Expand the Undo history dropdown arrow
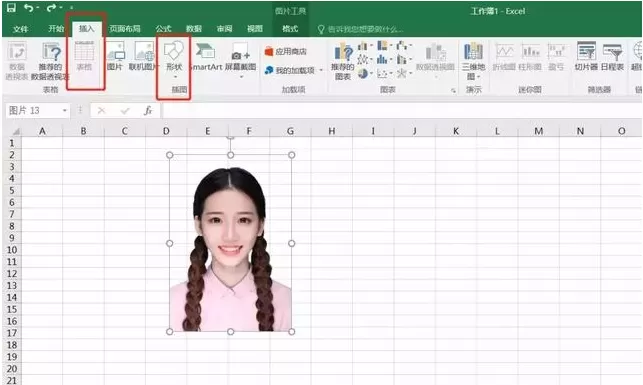643x385 pixels. point(38,8)
